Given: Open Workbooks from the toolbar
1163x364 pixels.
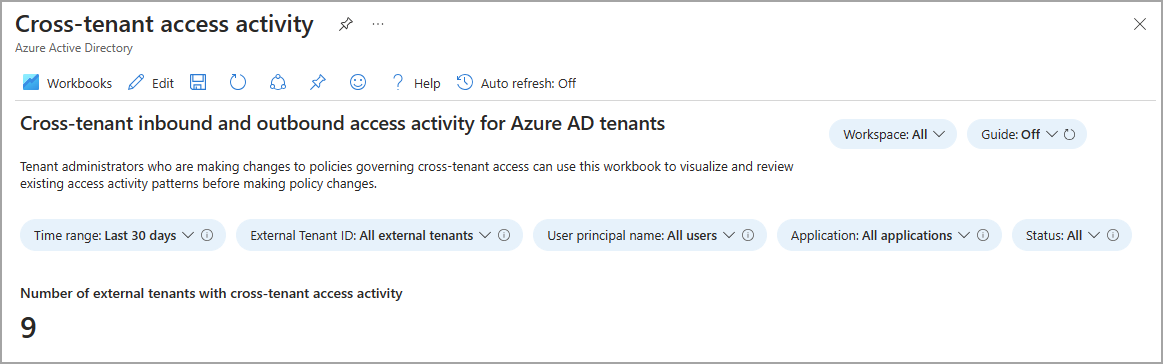Looking at the screenshot, I should pyautogui.click(x=67, y=83).
